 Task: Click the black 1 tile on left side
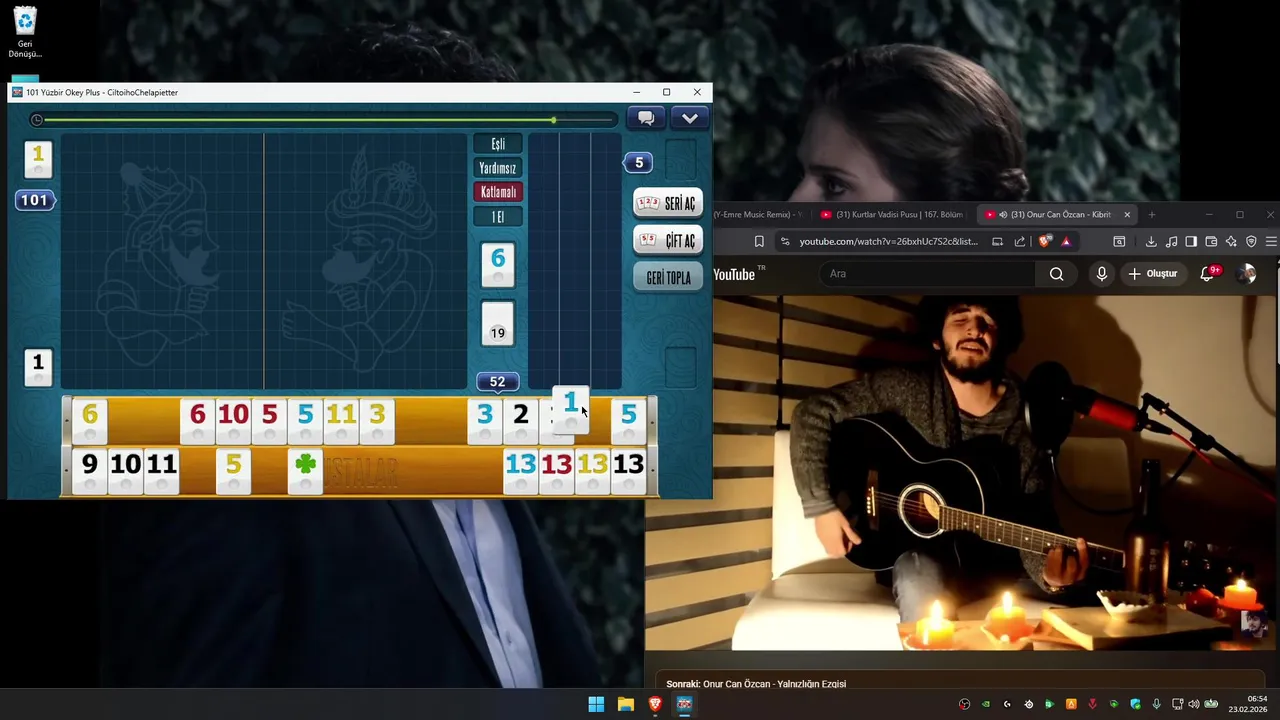38,367
